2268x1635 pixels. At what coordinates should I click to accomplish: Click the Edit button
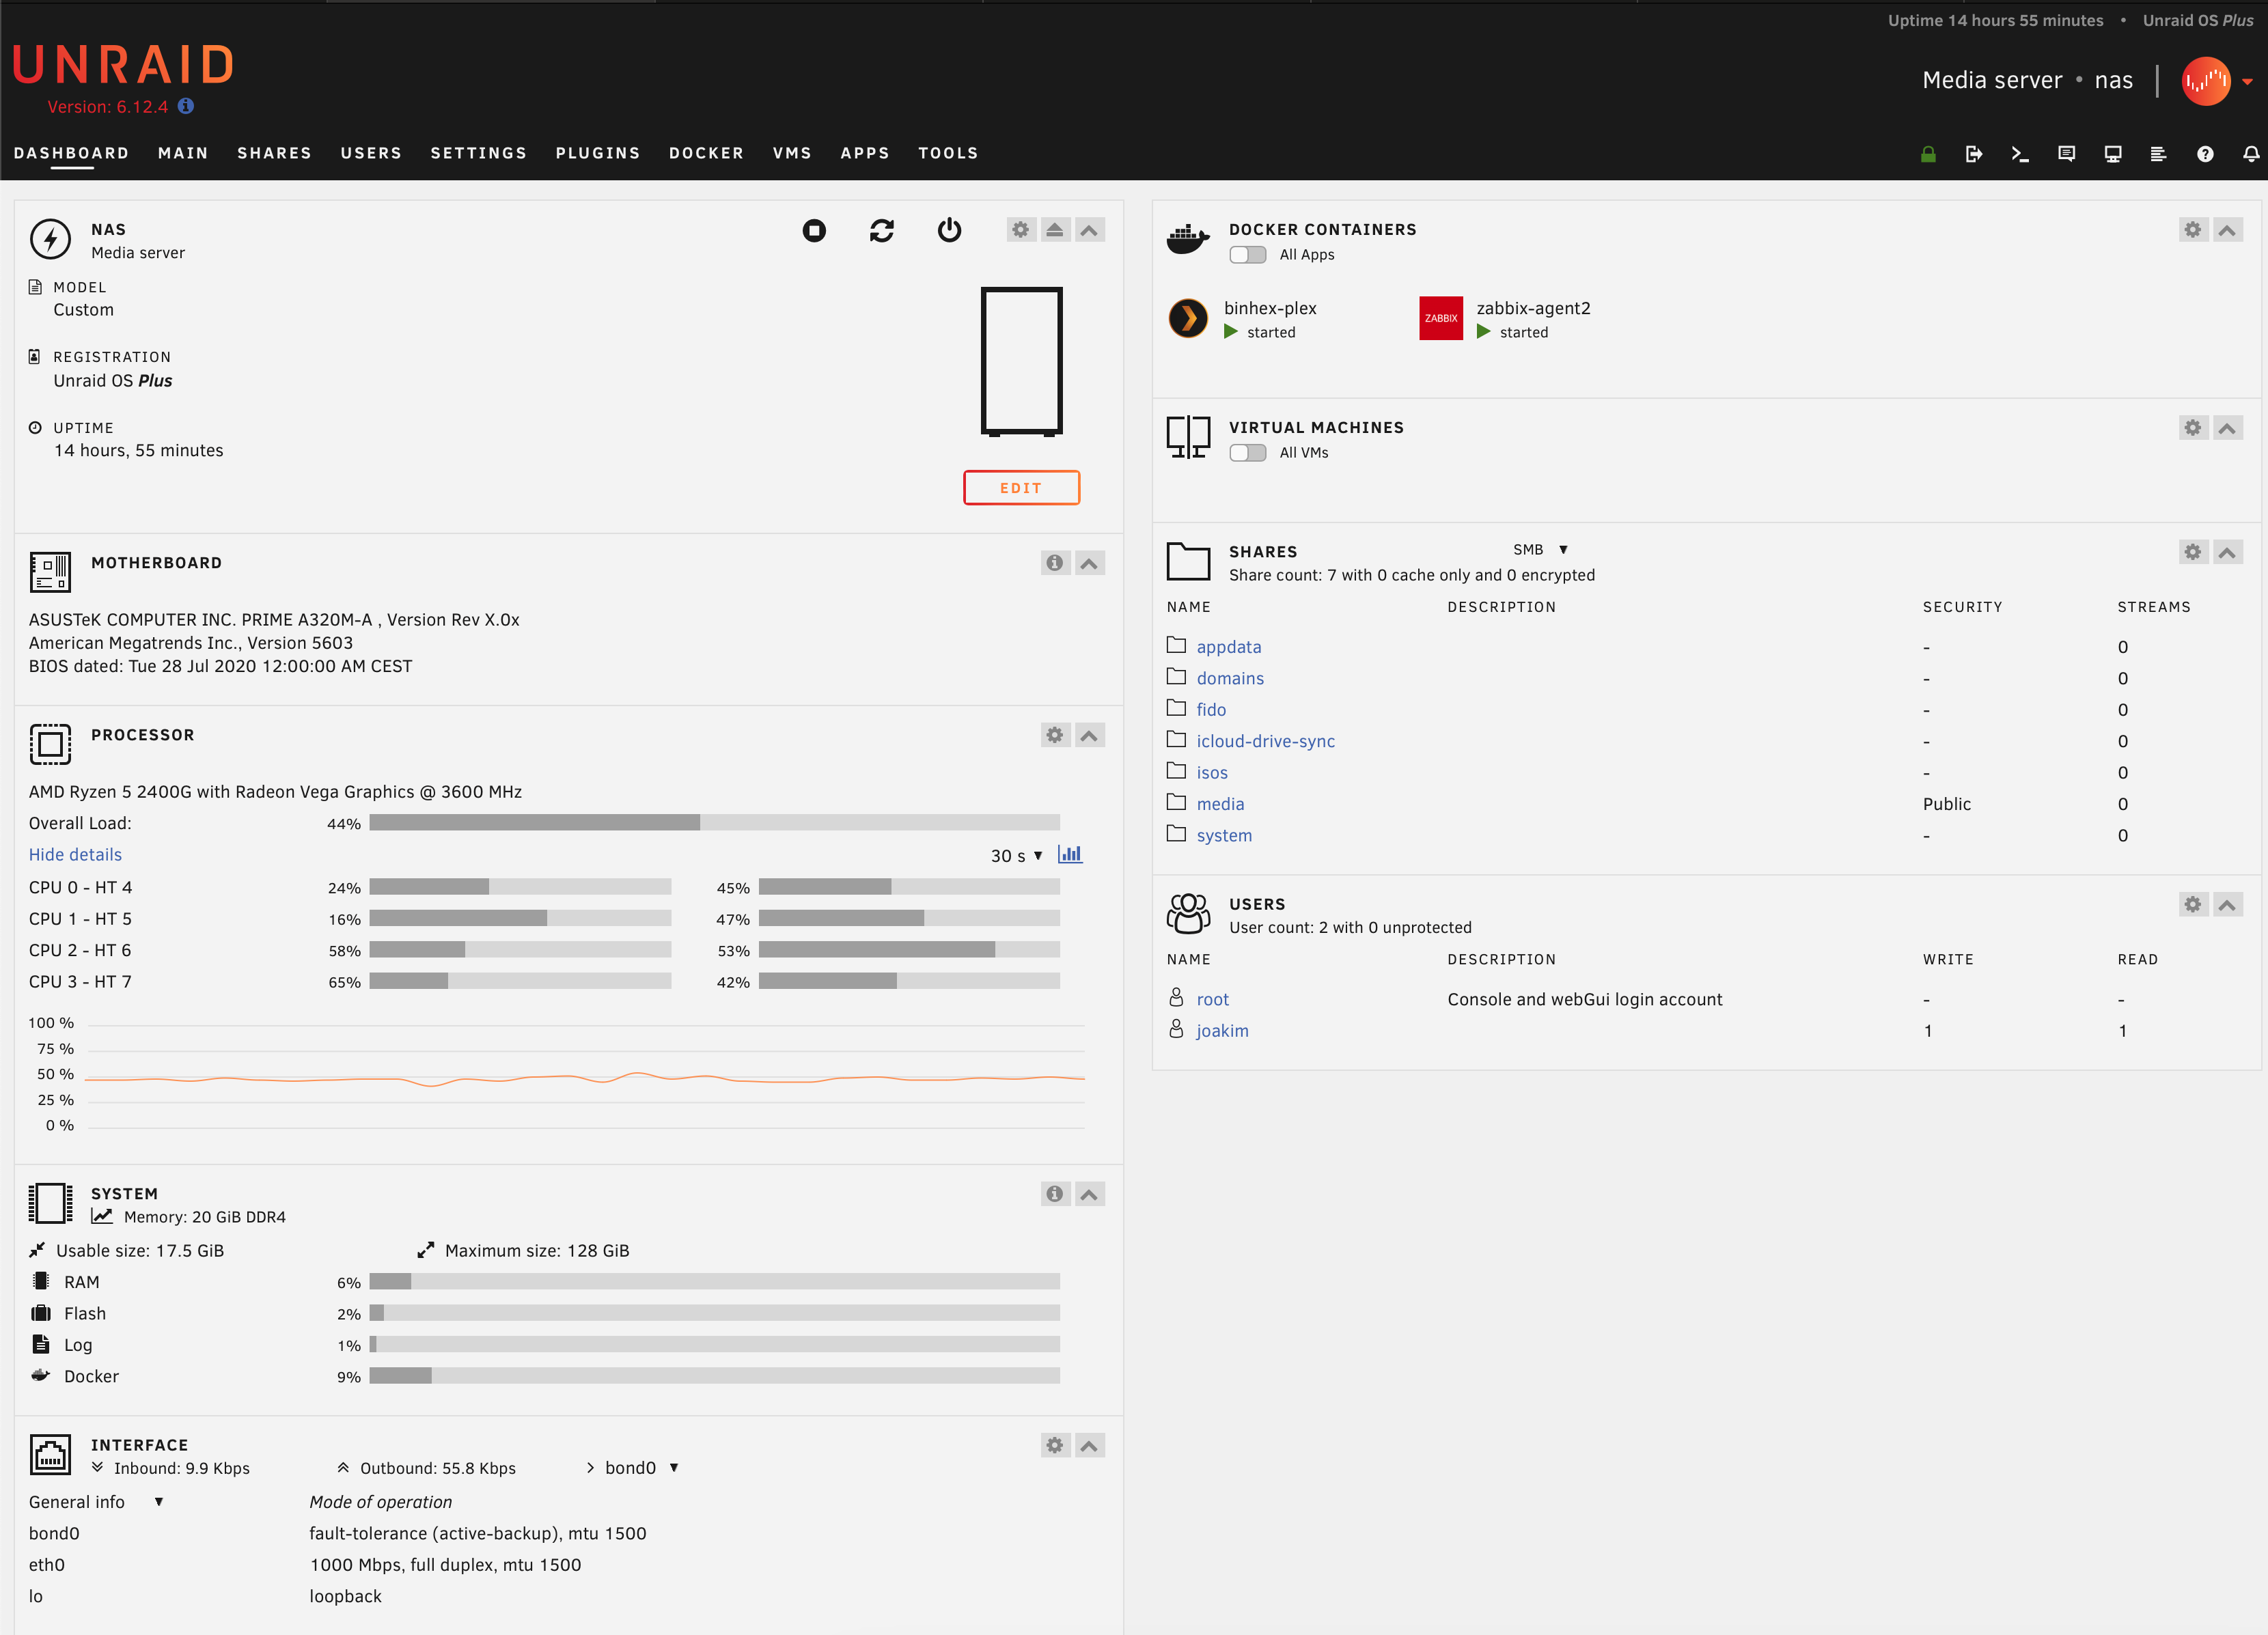[x=1021, y=488]
